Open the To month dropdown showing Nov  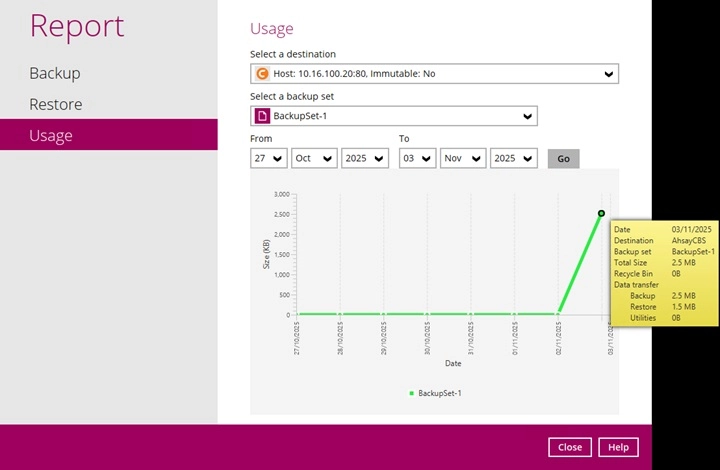click(463, 158)
